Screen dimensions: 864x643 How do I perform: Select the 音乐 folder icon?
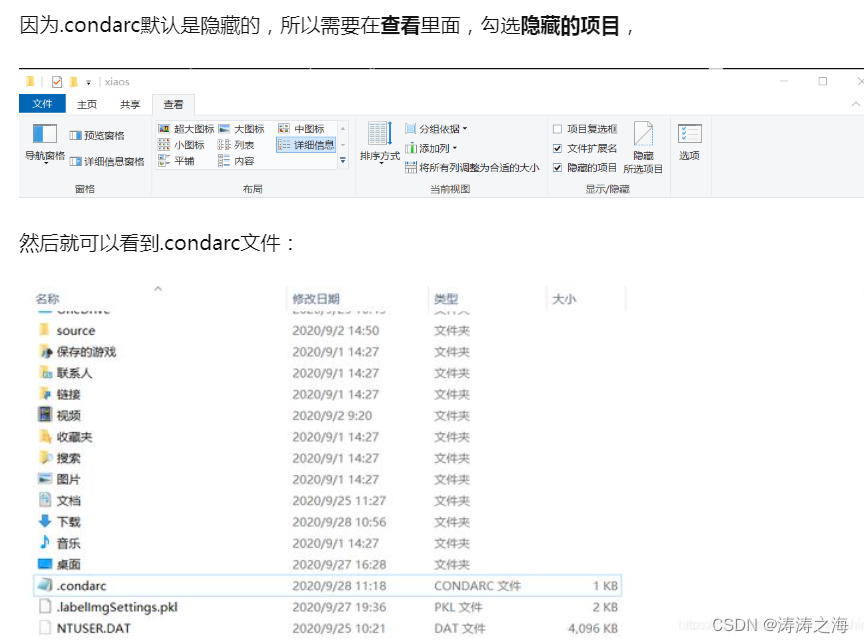click(45, 542)
